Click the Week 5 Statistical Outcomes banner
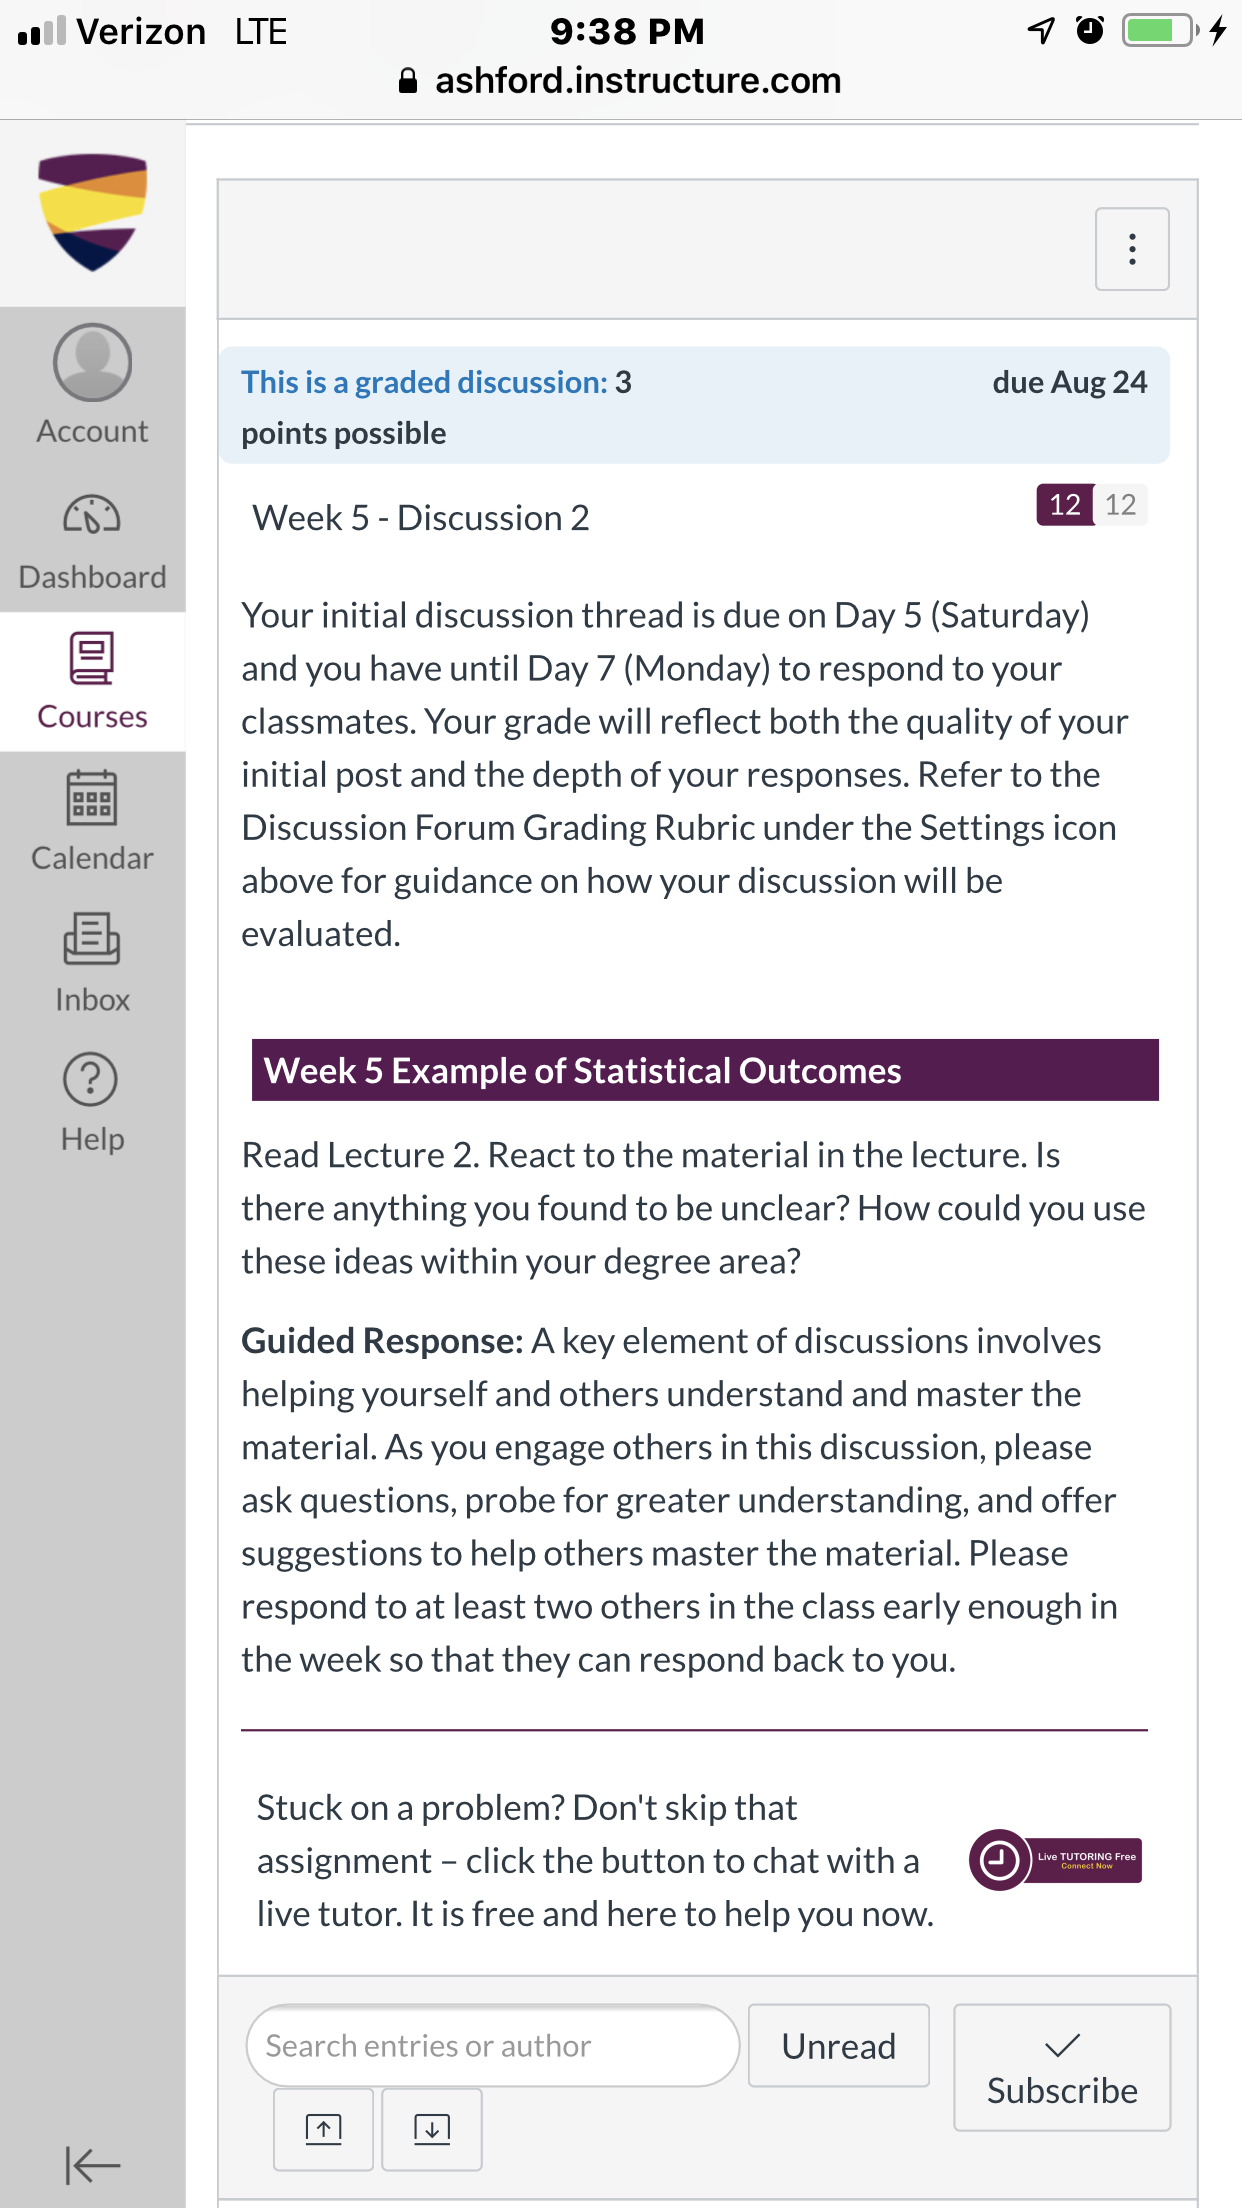This screenshot has width=1242, height=2208. tap(705, 1070)
